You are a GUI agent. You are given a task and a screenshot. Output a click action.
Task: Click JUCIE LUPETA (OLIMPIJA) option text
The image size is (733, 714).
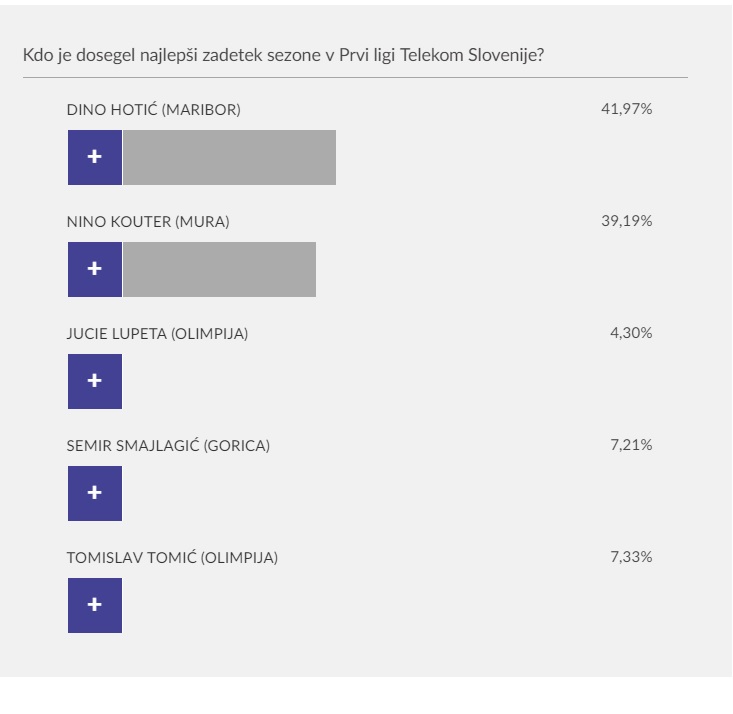coord(158,334)
